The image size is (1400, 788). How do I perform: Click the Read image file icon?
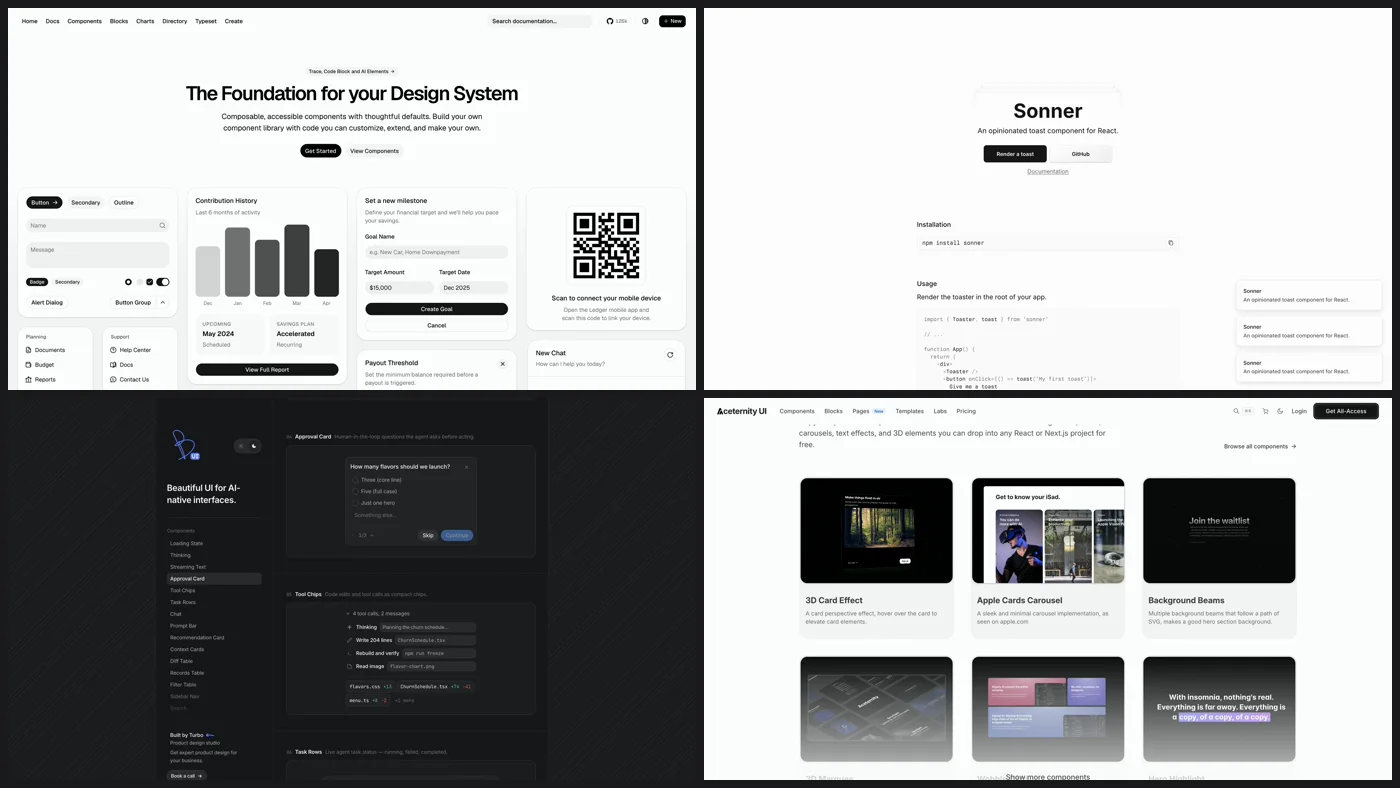coord(349,666)
